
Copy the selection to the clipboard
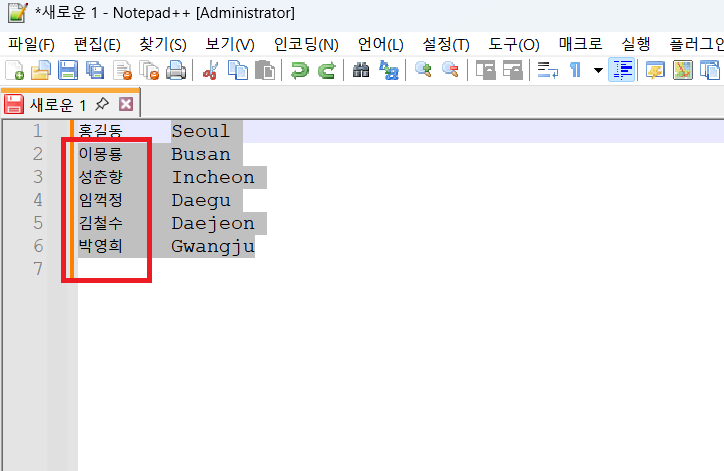238,71
